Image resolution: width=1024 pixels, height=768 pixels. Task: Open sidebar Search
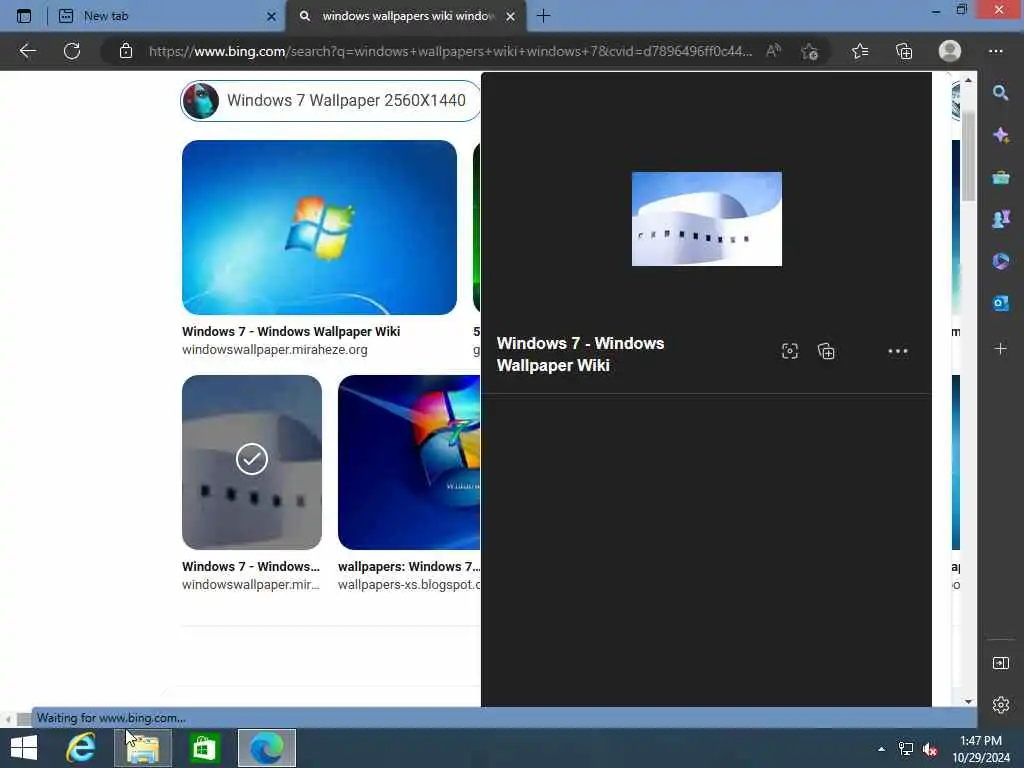[1000, 93]
